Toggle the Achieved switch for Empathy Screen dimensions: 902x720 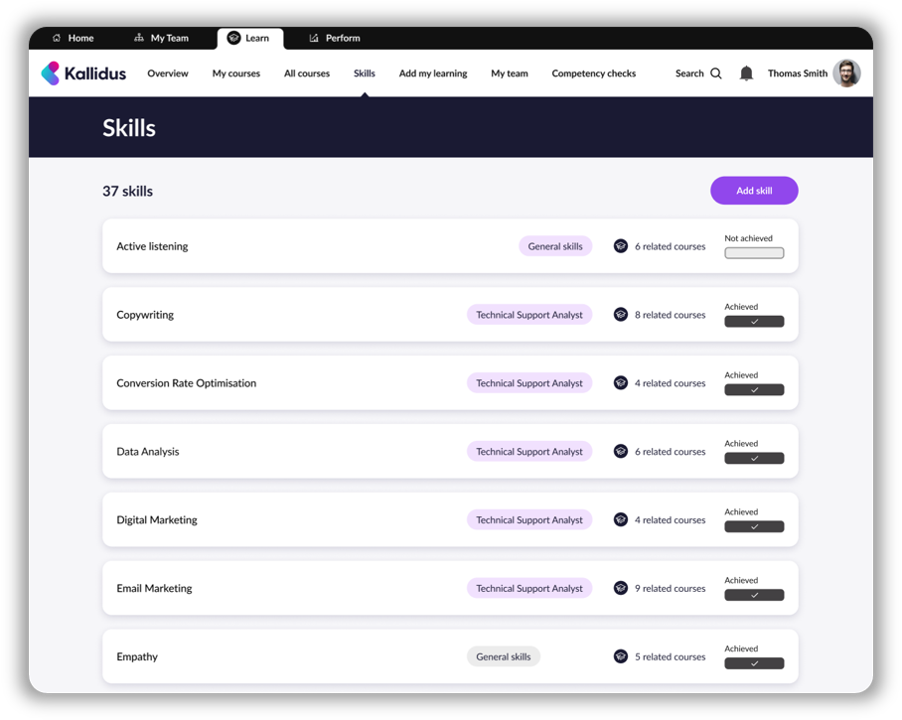[754, 663]
